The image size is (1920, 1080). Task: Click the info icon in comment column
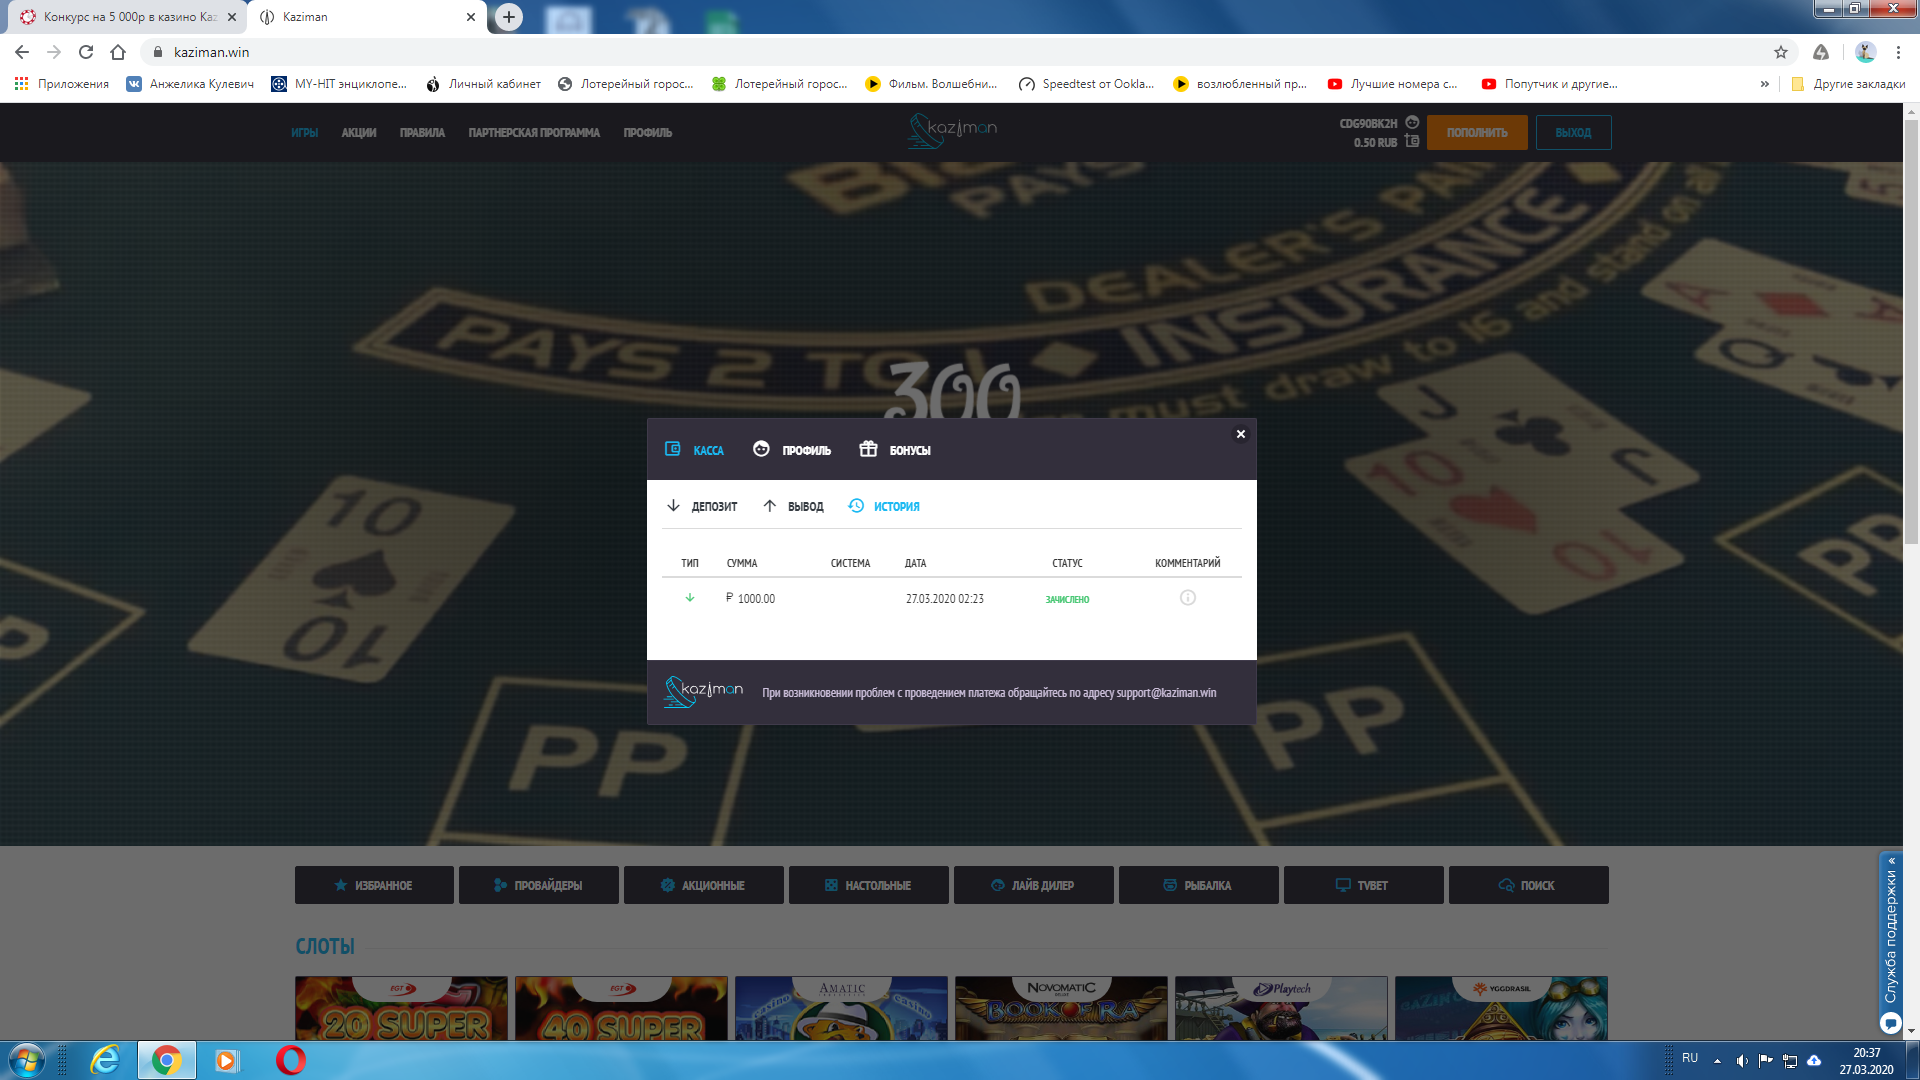point(1187,598)
